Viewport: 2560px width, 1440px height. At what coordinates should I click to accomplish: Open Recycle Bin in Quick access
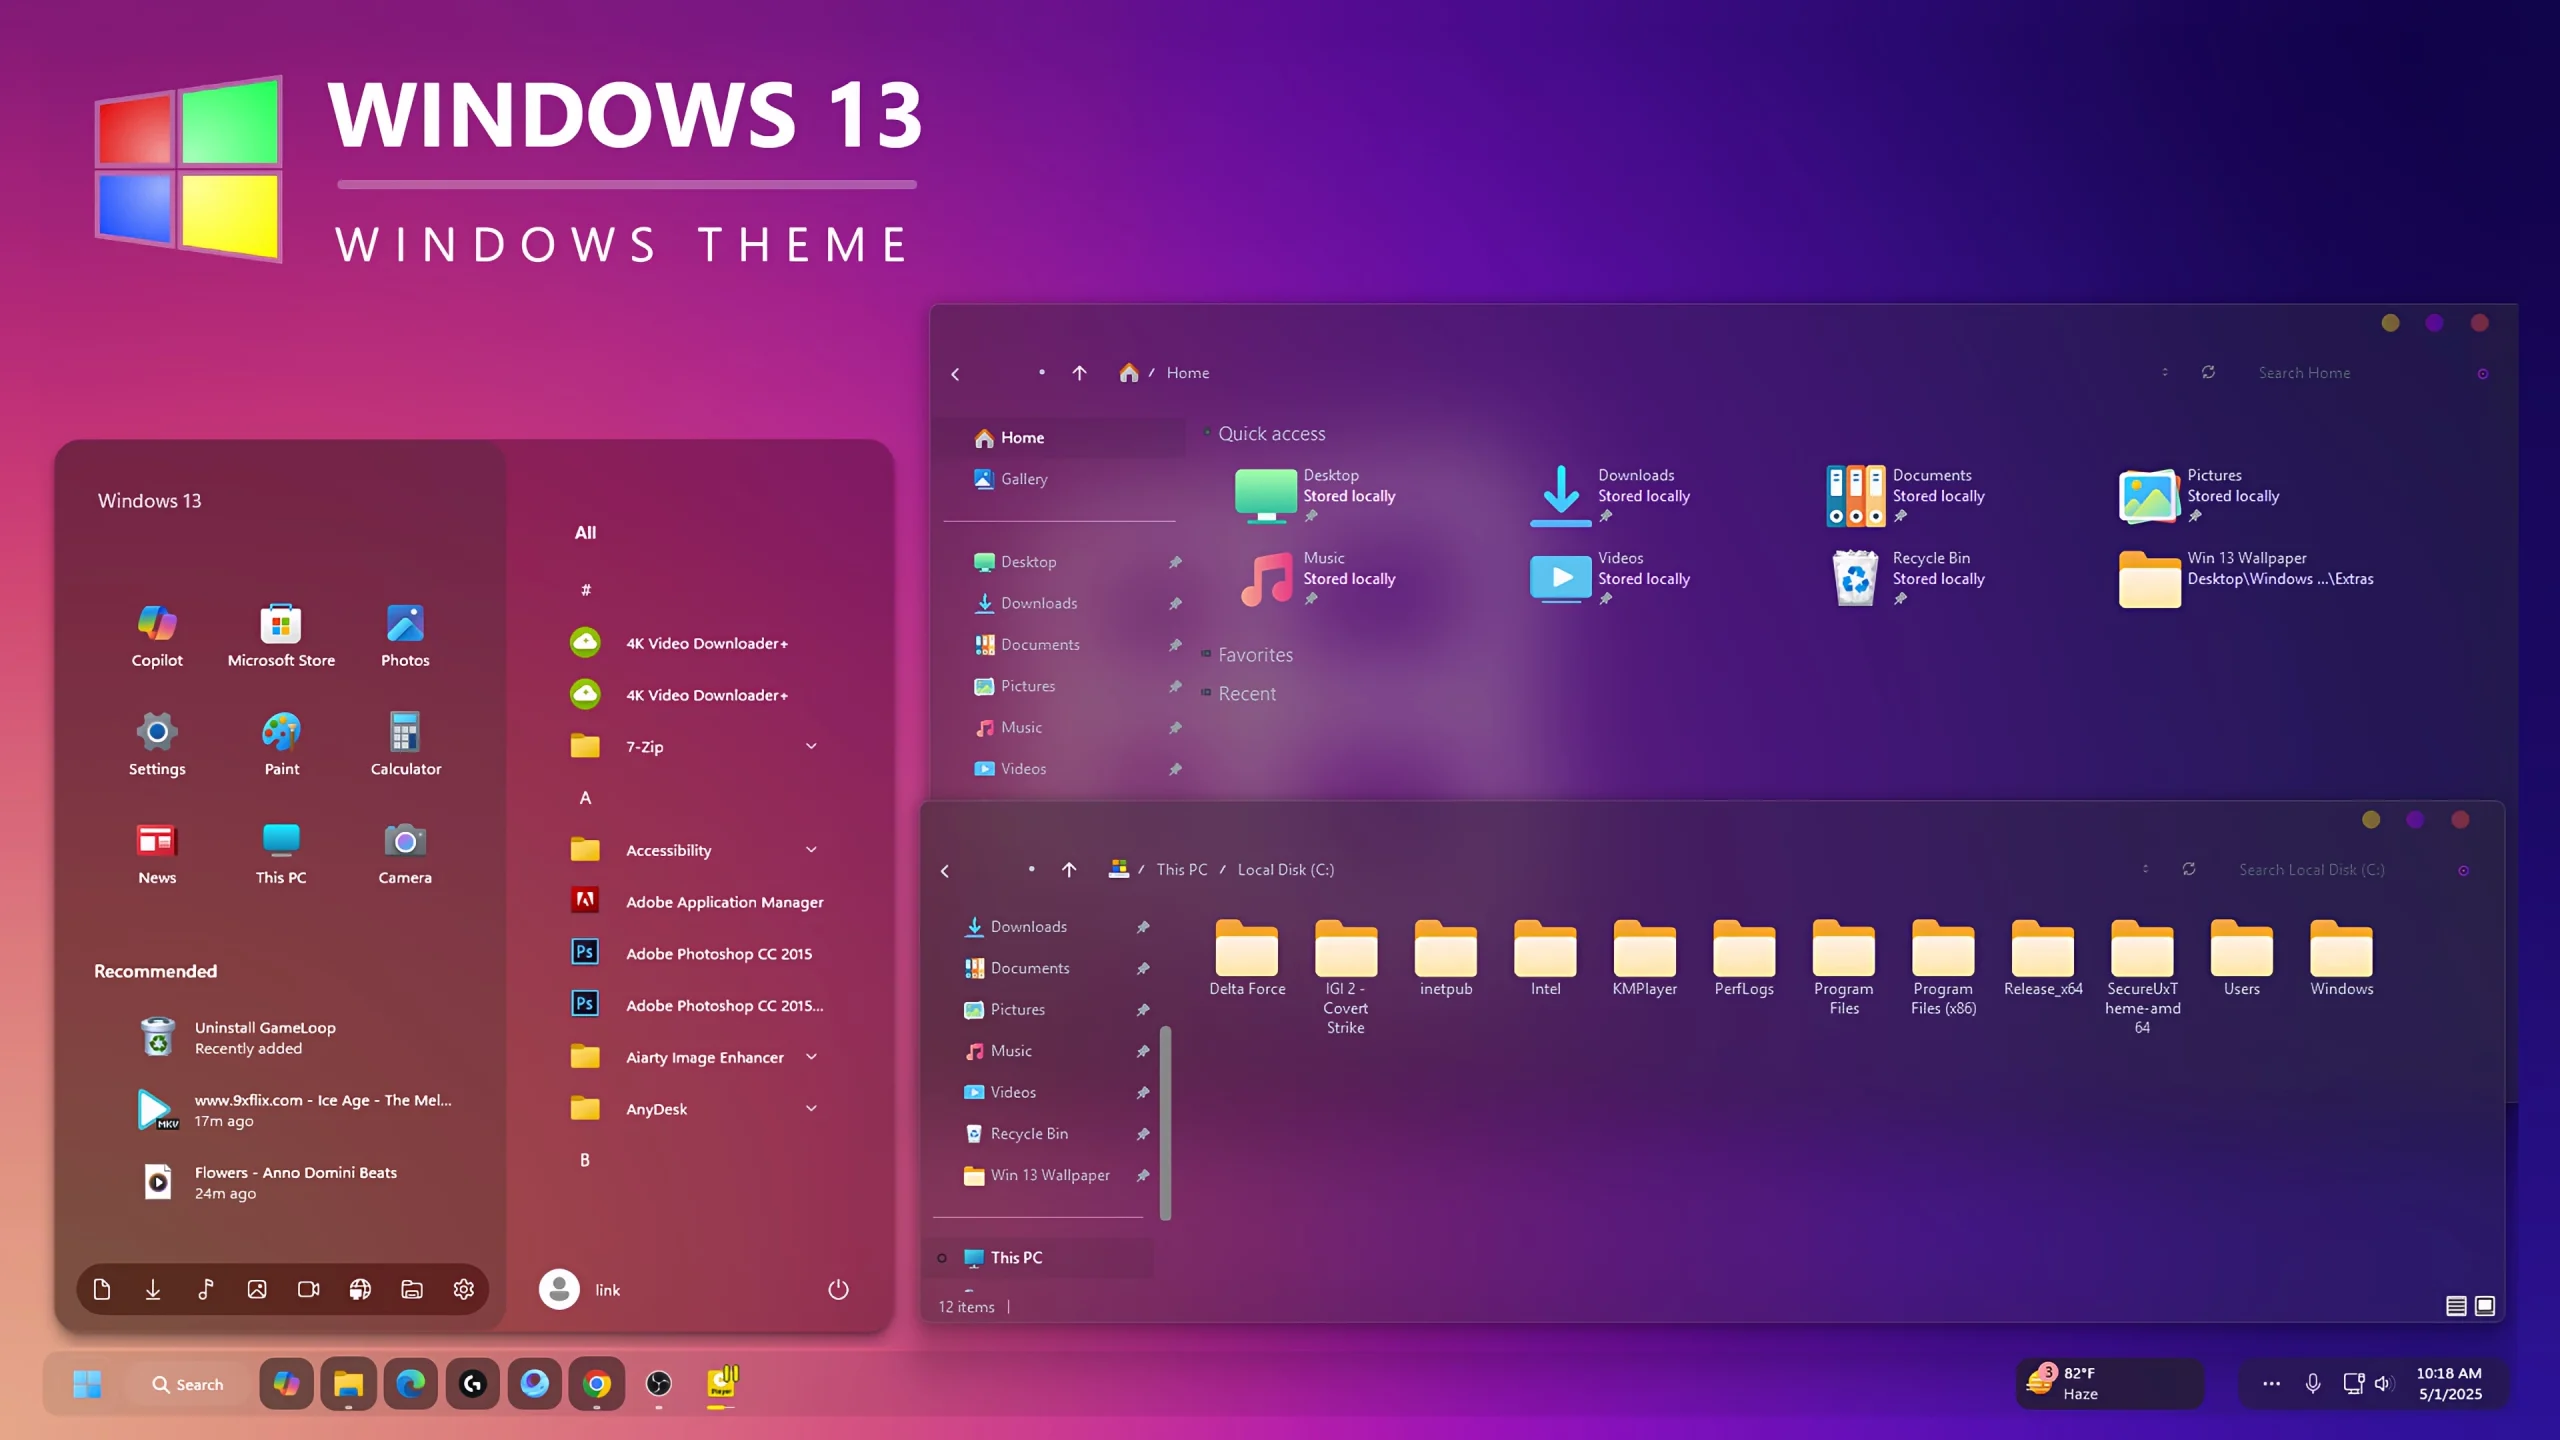pyautogui.click(x=1906, y=578)
